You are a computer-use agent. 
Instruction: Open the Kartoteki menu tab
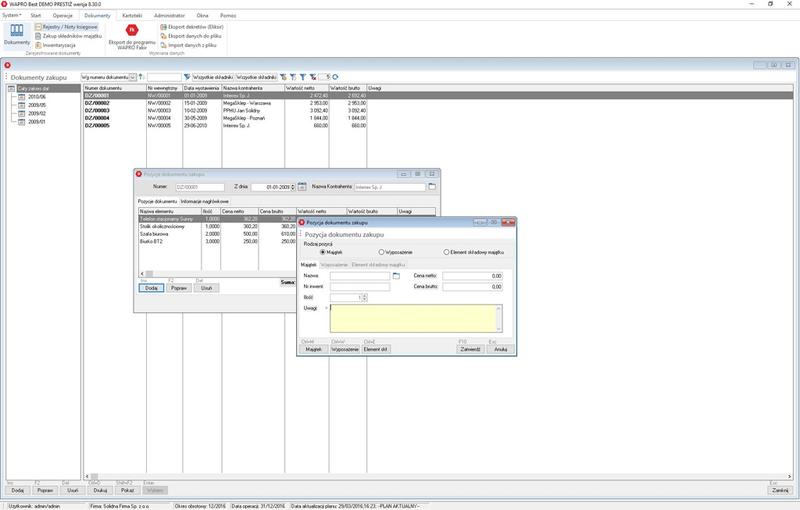click(132, 17)
